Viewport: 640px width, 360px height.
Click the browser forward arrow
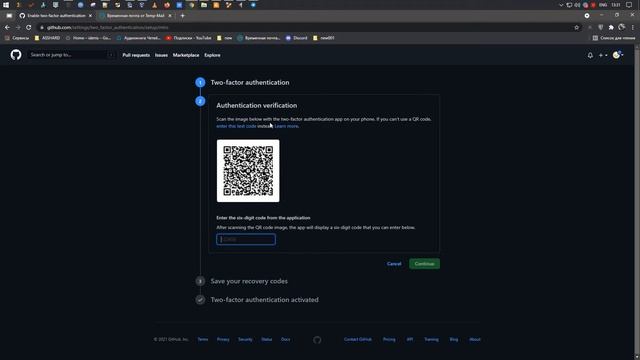(x=18, y=27)
